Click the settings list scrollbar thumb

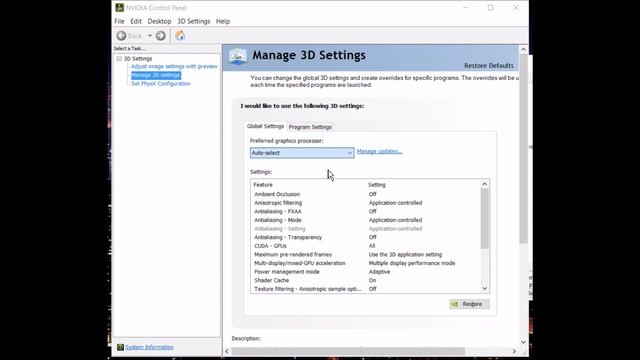tap(484, 219)
